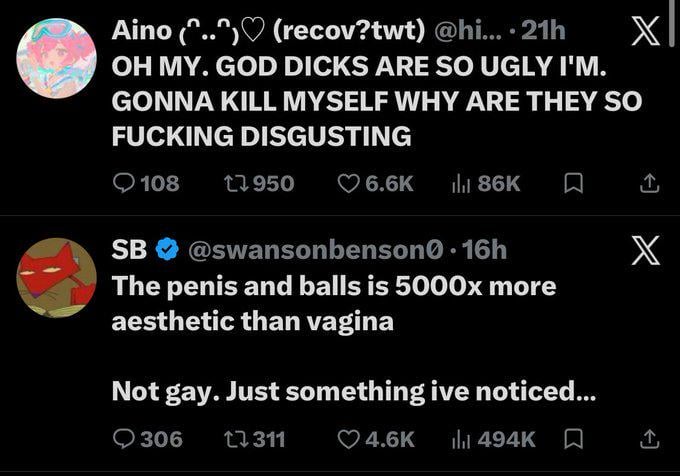View analytics showing 86K views
The height and width of the screenshot is (476, 680).
point(486,183)
